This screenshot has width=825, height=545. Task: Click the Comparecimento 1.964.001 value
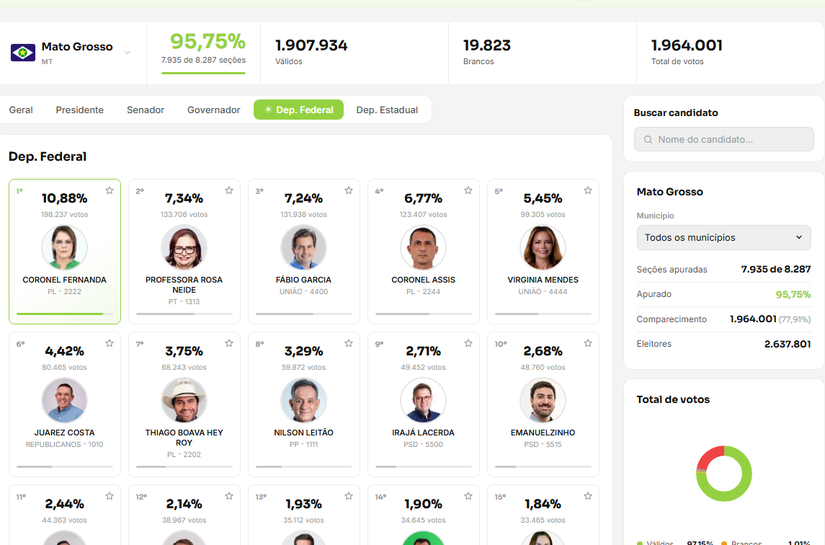point(753,319)
